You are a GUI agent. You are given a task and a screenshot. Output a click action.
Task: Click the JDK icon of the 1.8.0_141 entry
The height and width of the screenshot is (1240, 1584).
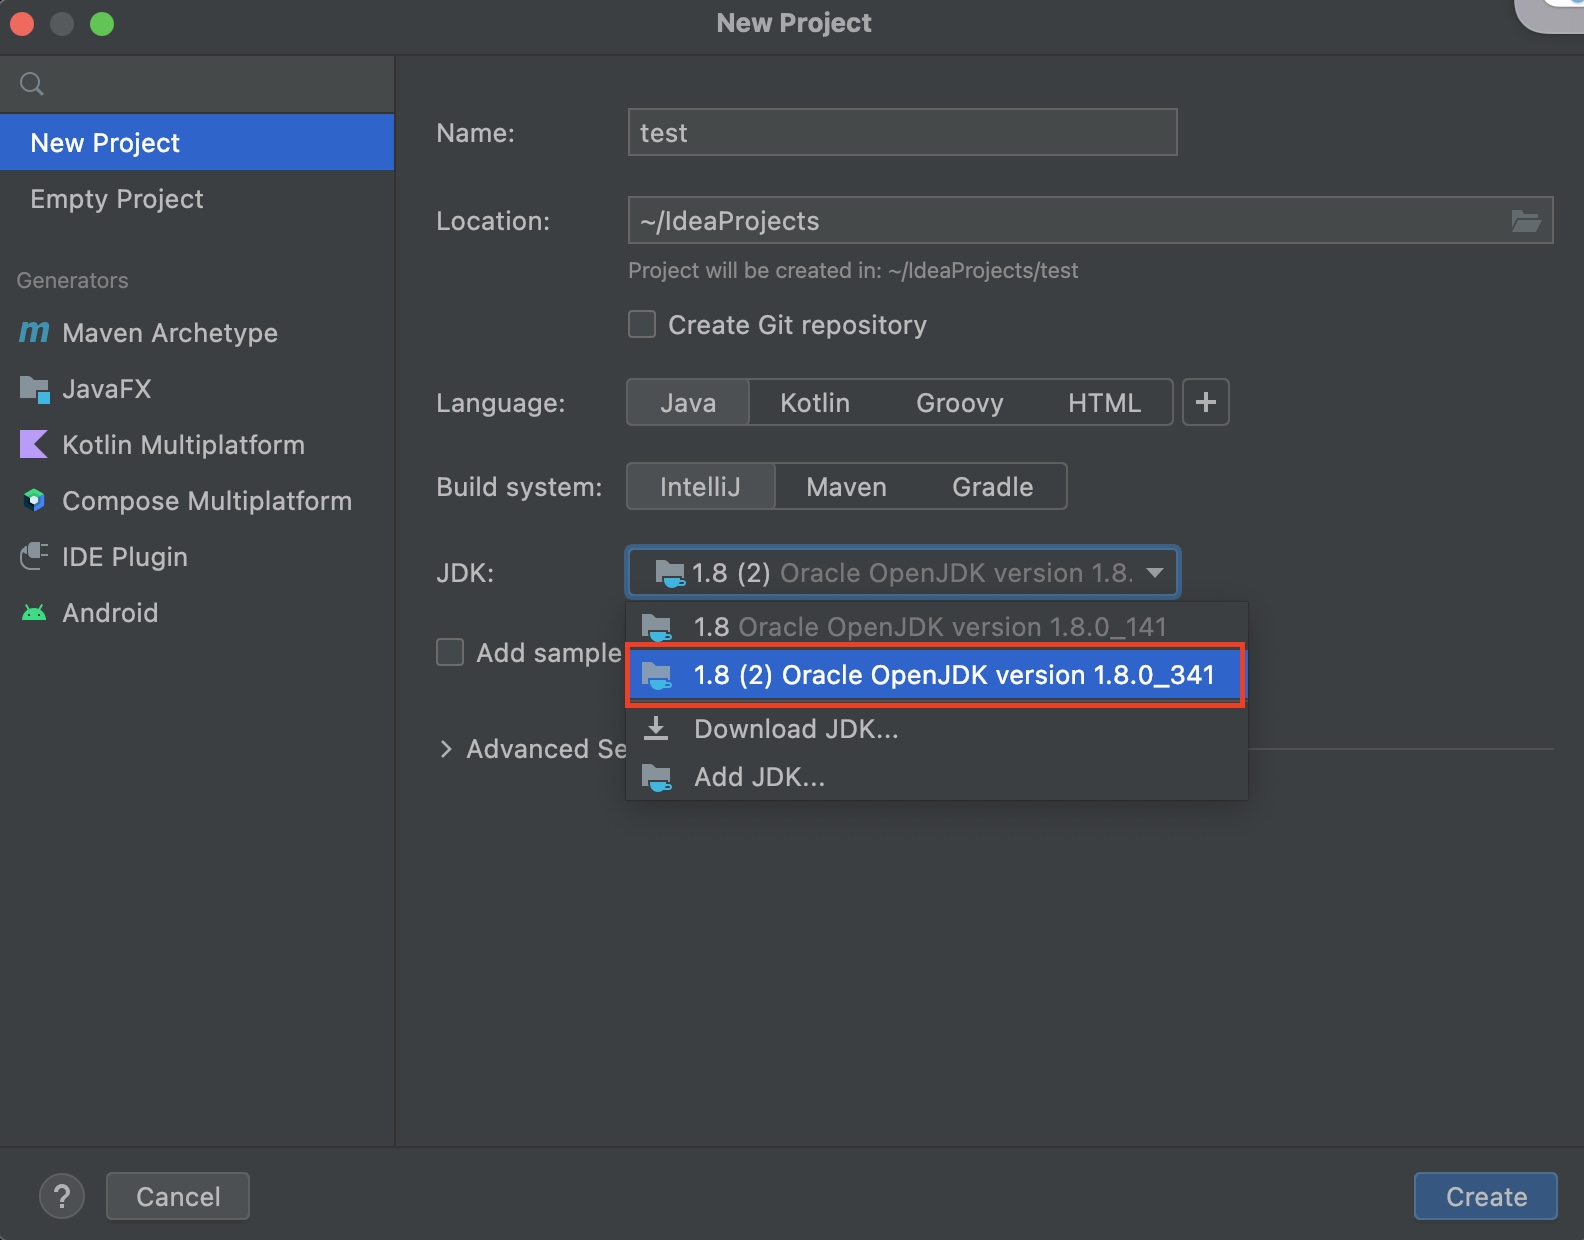pyautogui.click(x=656, y=628)
